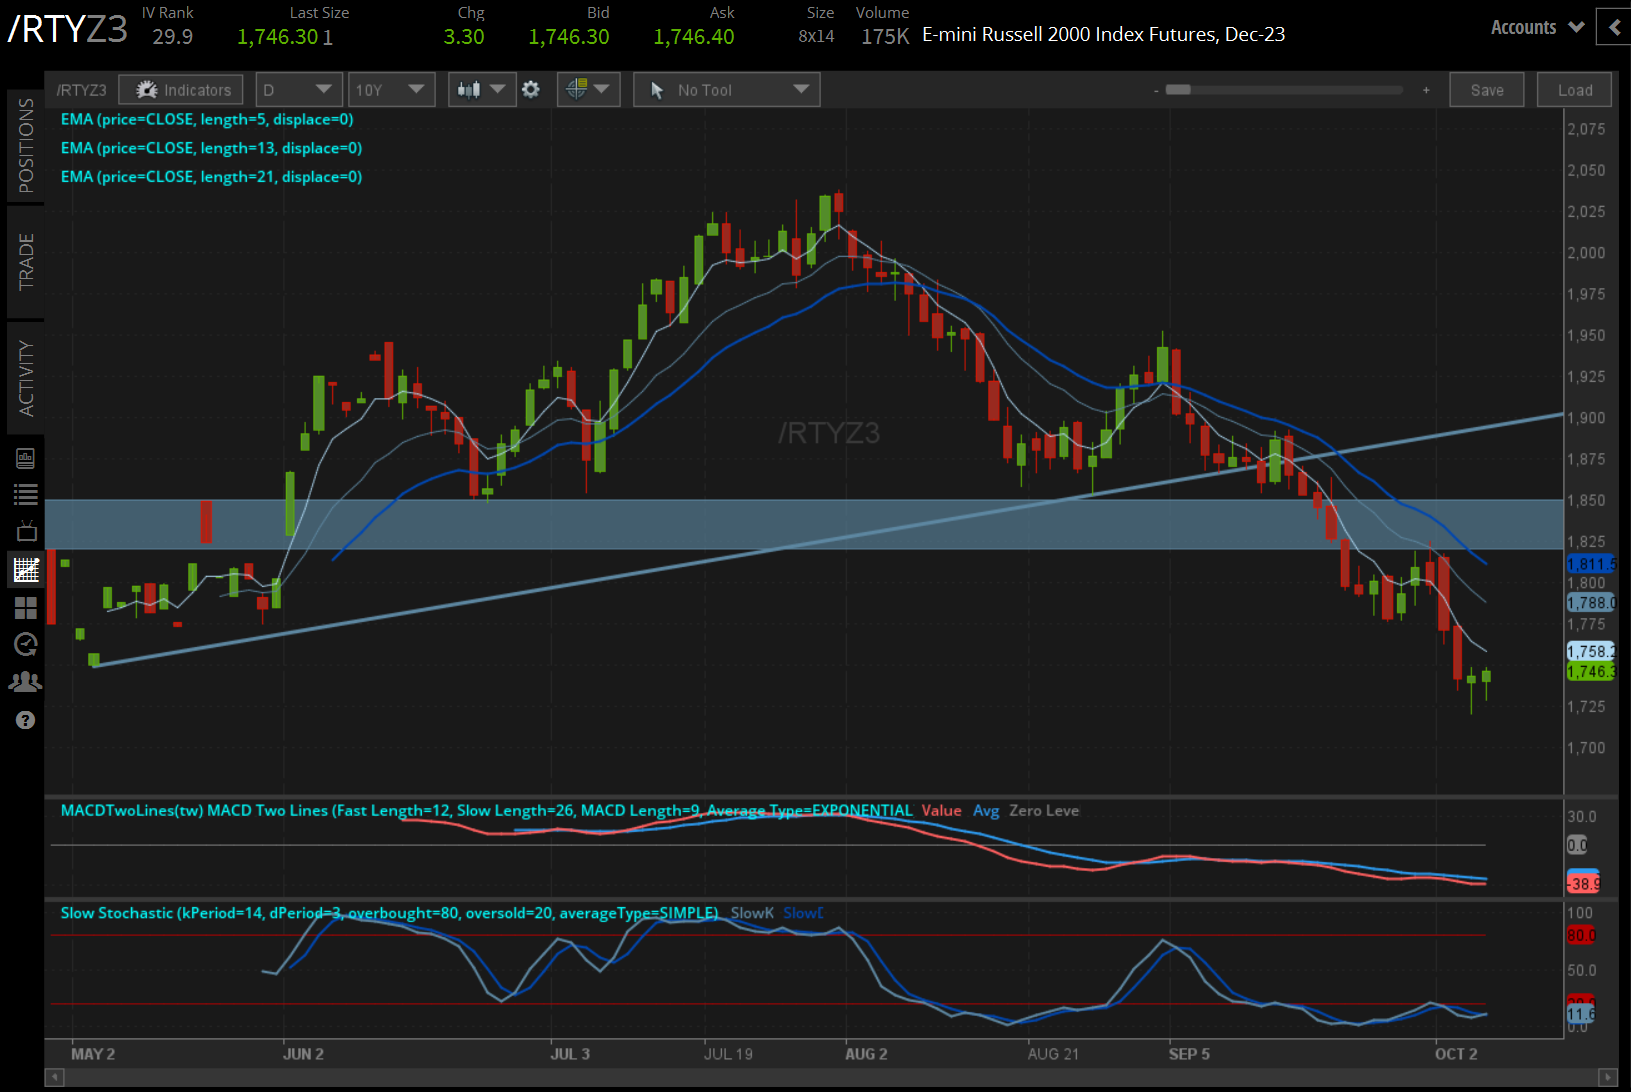Click the 1,746.3 last price axis label
Screen dimensions: 1631x1092
click(1591, 672)
